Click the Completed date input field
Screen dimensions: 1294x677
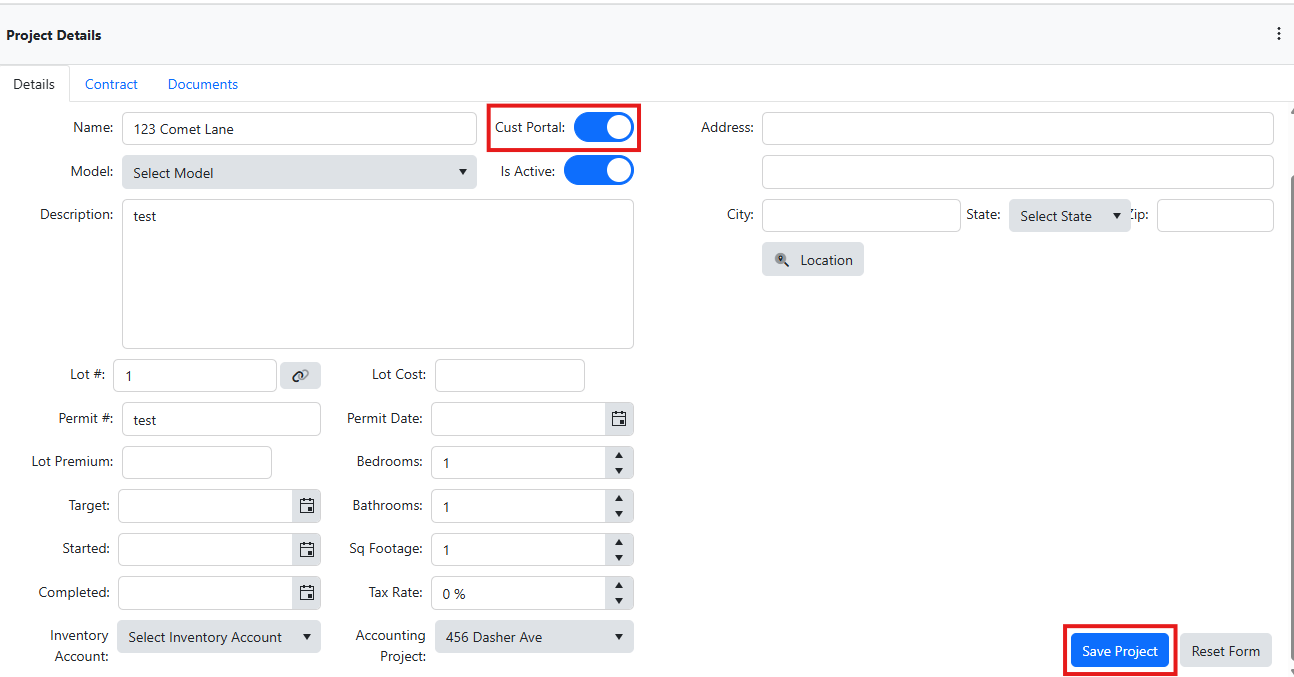[205, 593]
